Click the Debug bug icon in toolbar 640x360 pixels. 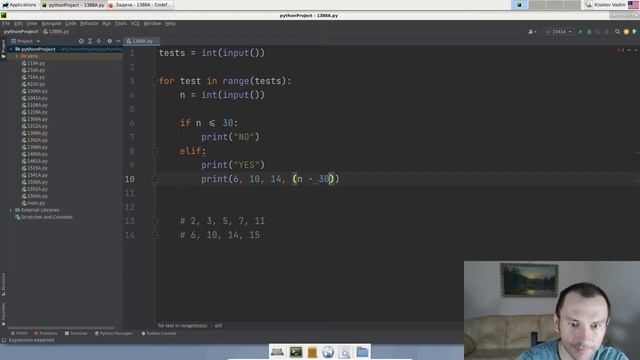(x=589, y=32)
